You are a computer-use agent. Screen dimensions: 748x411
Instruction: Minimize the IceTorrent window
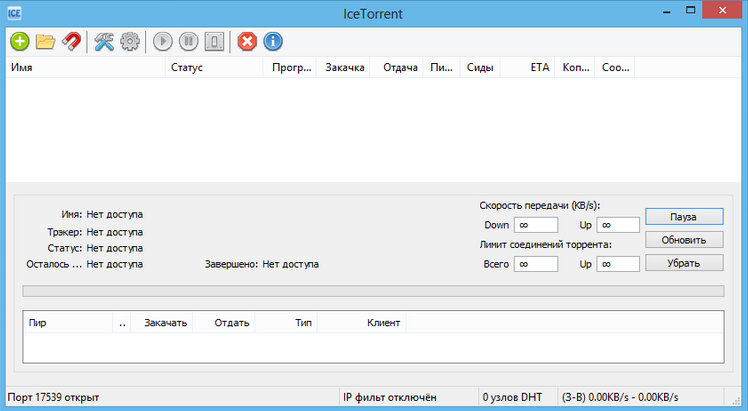[667, 11]
